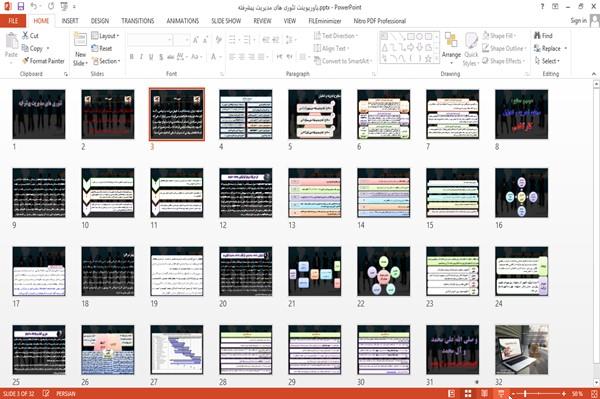The width and height of the screenshot is (600, 399).
Task: Open the FILE menu tab
Action: point(13,21)
